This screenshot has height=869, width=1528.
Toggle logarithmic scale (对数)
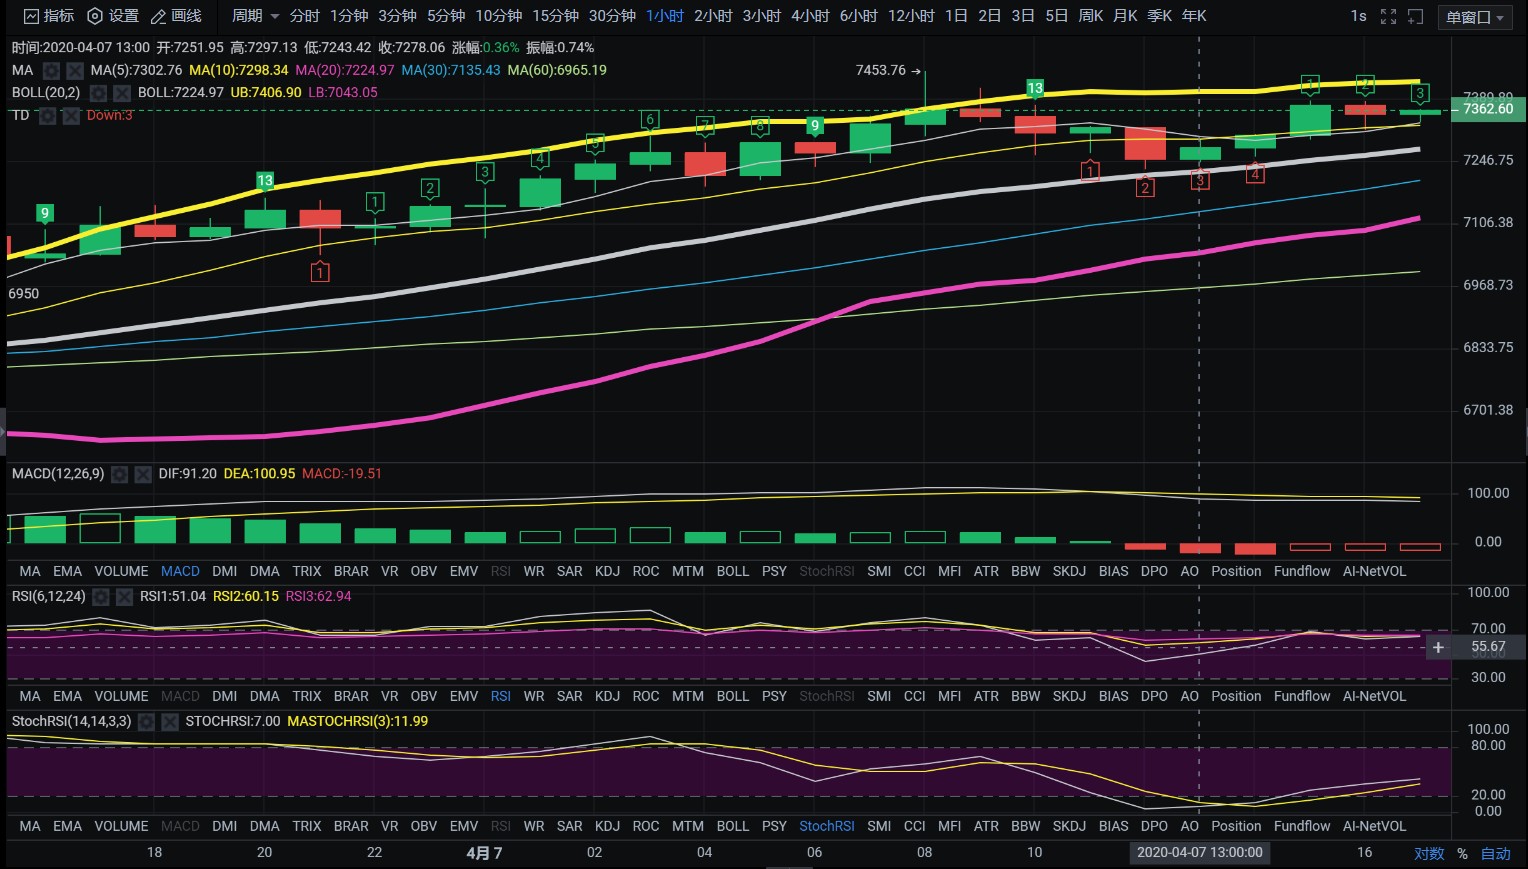(1429, 853)
